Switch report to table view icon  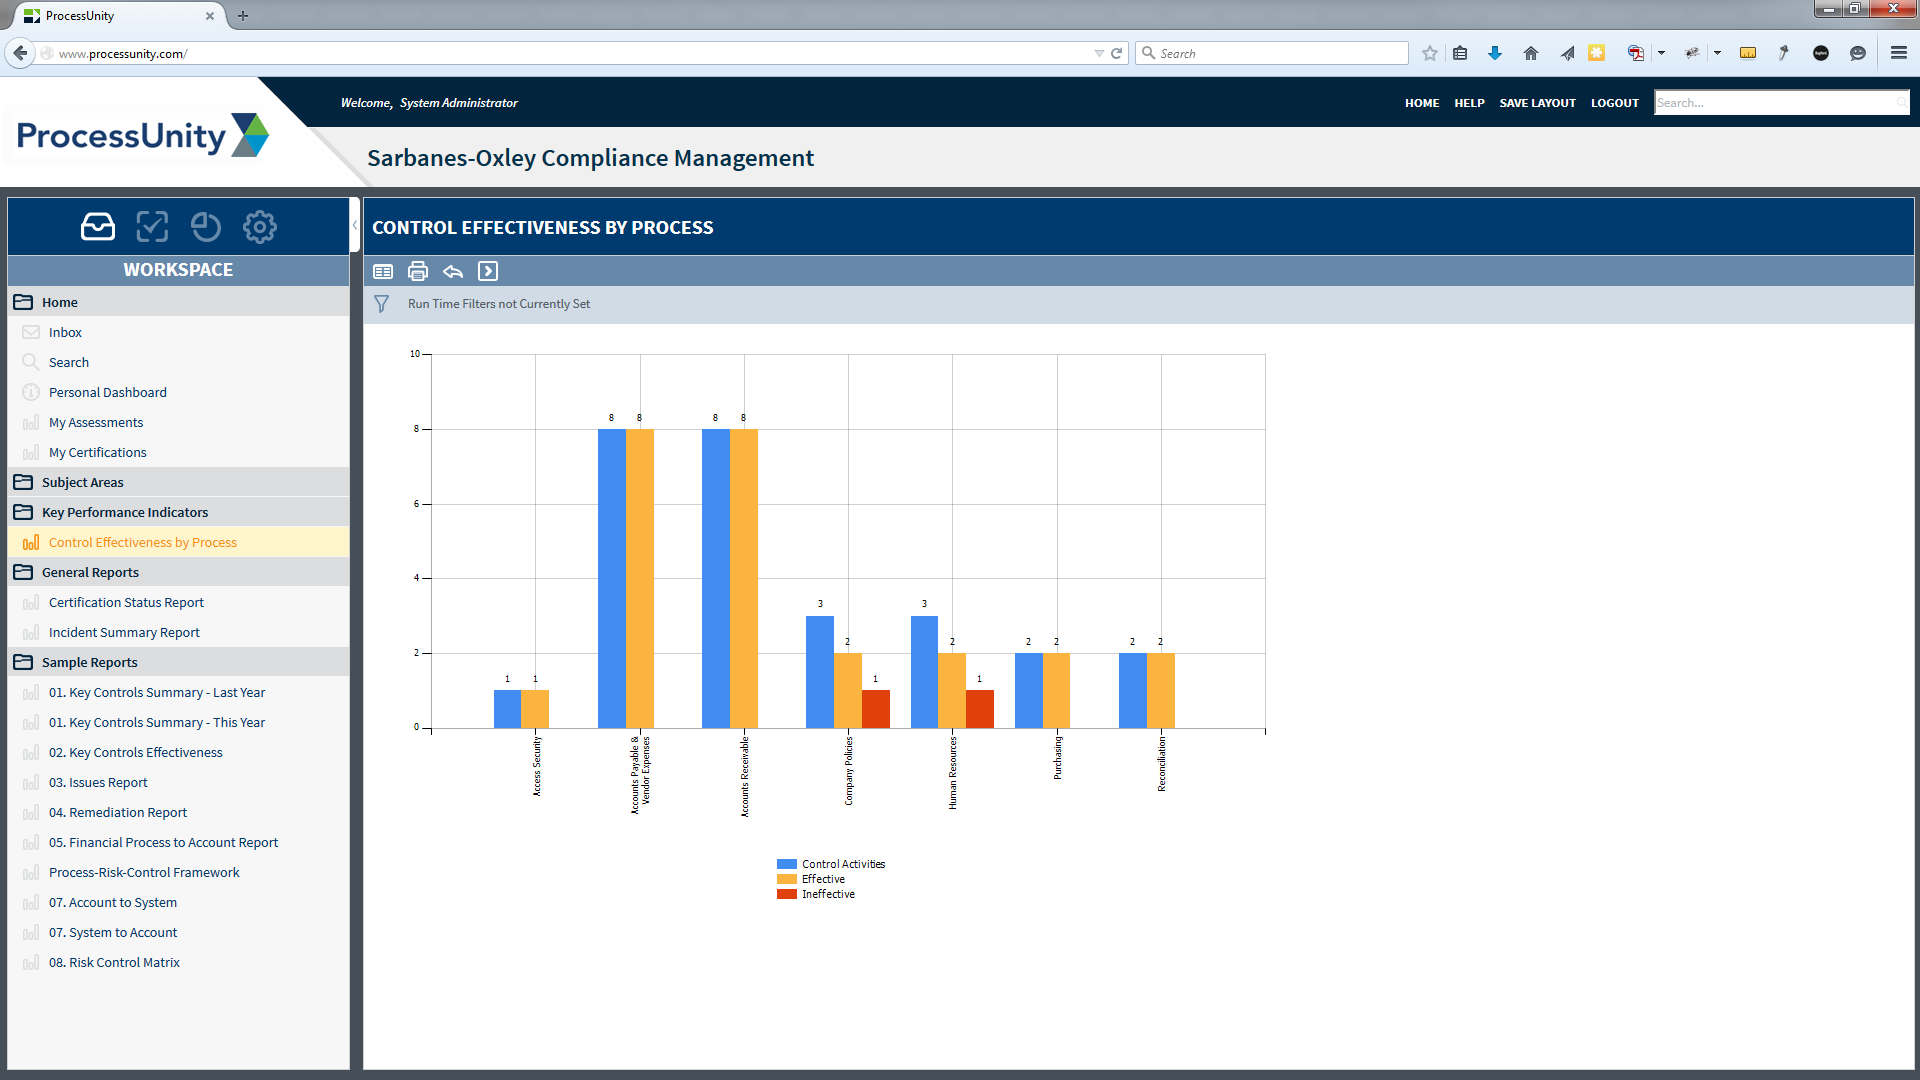coord(383,271)
